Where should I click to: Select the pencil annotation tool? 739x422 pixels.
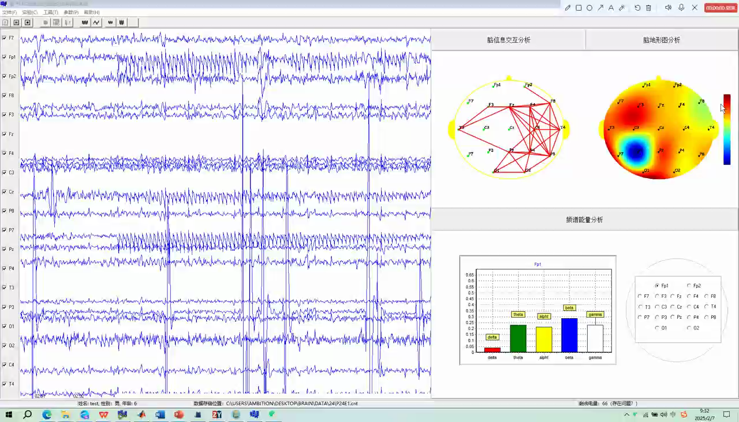pyautogui.click(x=568, y=8)
